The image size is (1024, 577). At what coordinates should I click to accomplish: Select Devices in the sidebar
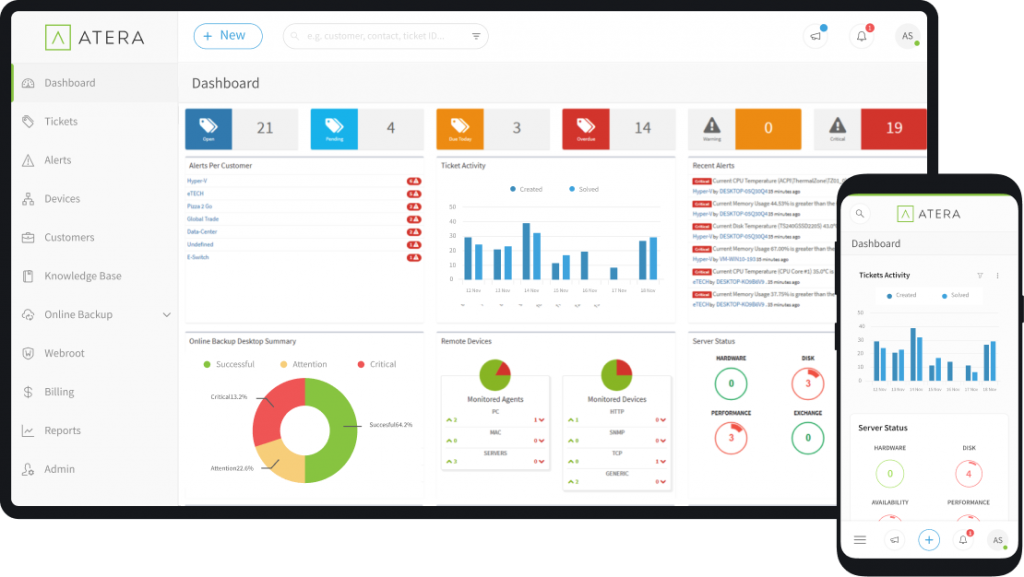tap(95, 198)
